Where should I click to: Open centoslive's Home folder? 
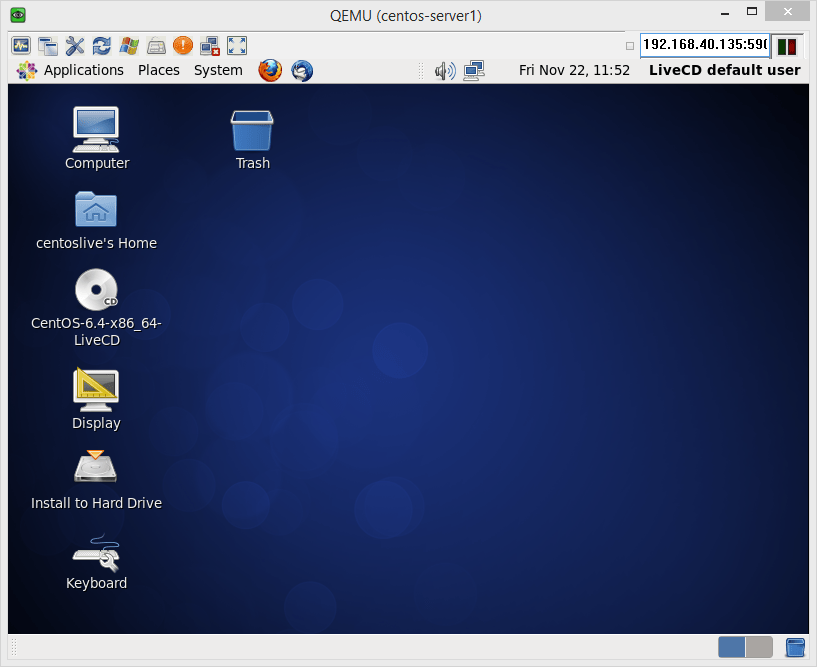pos(96,211)
